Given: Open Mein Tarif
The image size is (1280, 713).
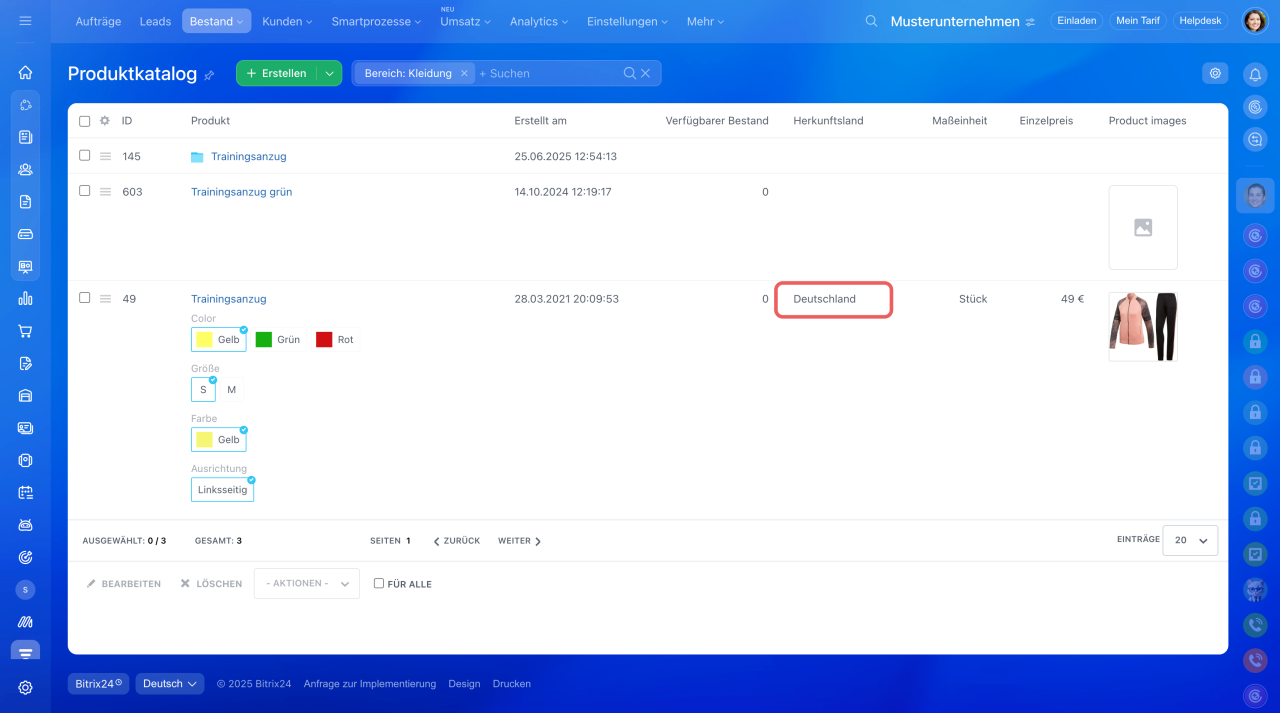Looking at the screenshot, I should tap(1138, 21).
